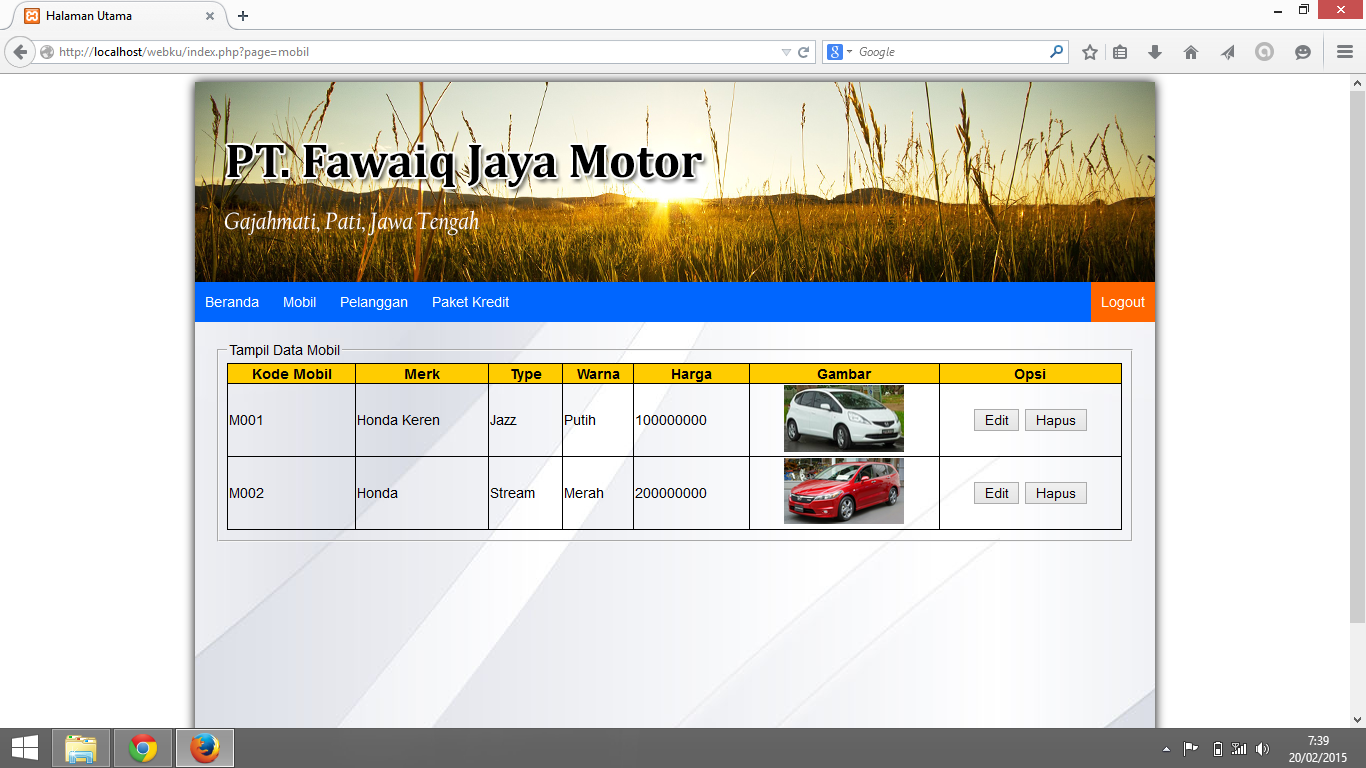
Task: Click the scrollbar down arrow
Action: tap(1357, 719)
